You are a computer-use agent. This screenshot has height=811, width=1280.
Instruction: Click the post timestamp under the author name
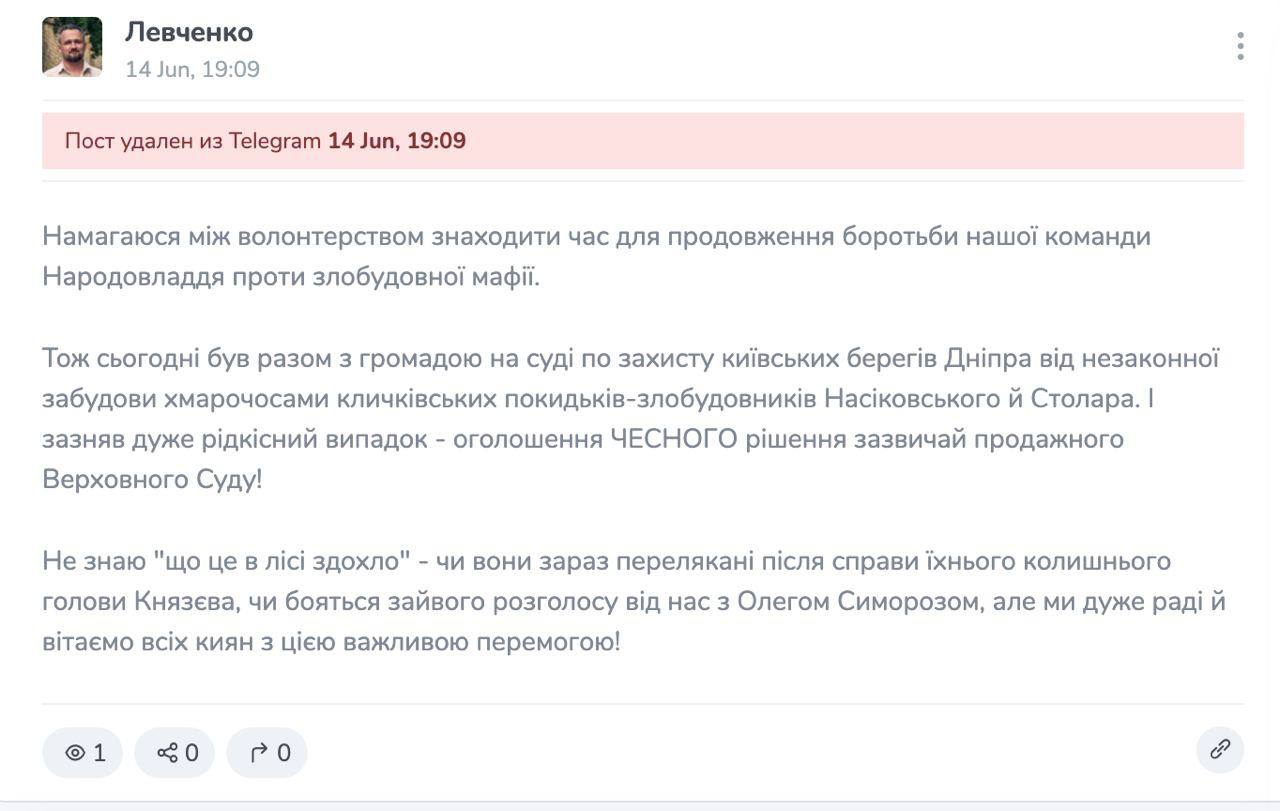click(x=192, y=69)
